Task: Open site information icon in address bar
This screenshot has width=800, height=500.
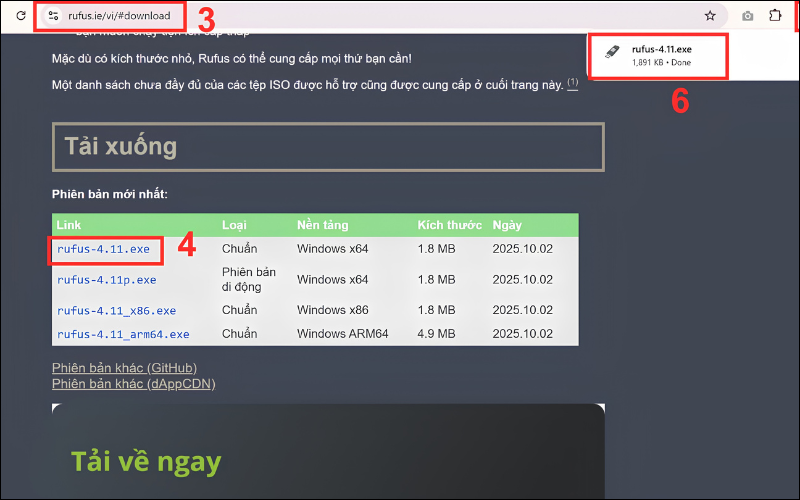Action: pos(53,16)
